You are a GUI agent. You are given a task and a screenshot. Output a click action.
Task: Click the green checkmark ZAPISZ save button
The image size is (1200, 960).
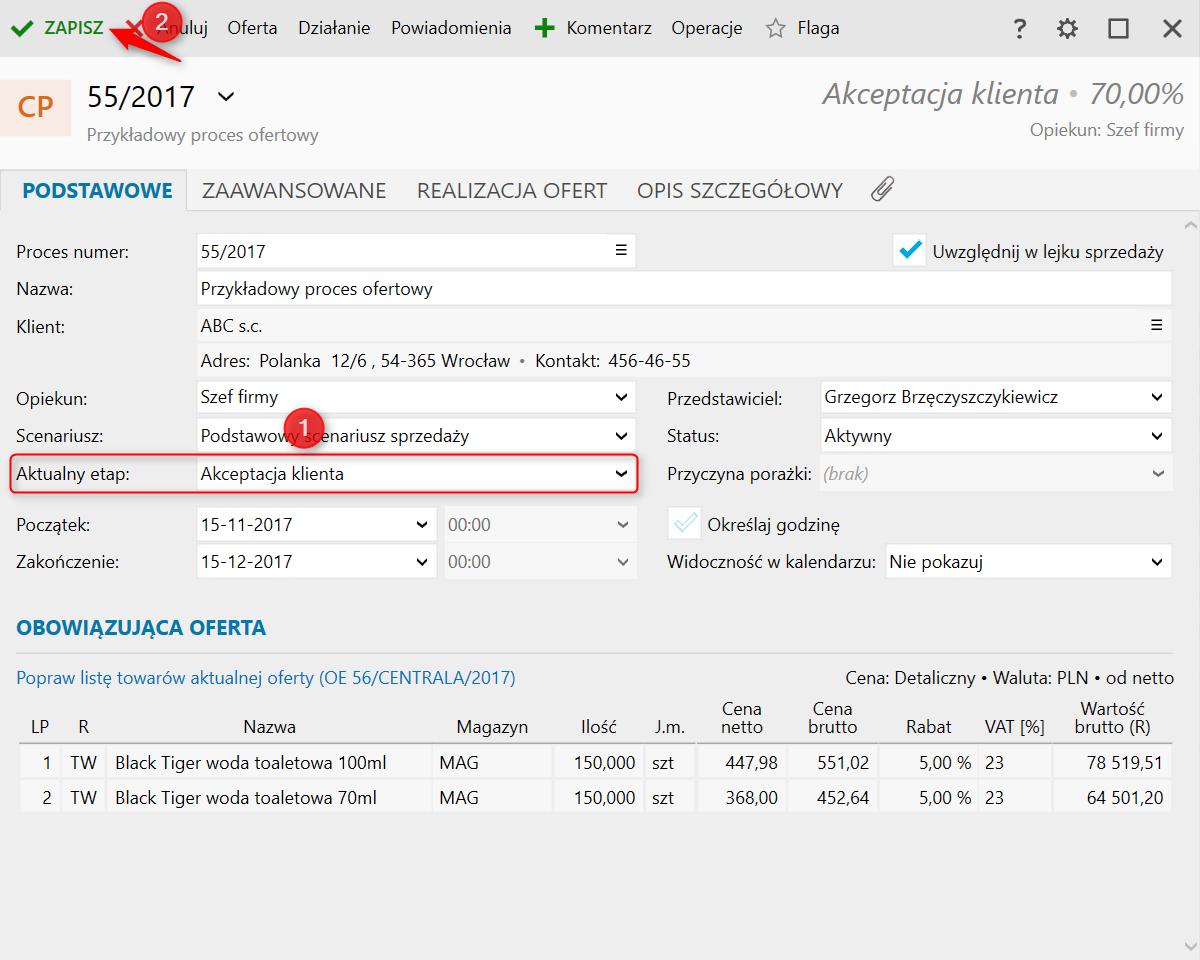[x=57, y=28]
